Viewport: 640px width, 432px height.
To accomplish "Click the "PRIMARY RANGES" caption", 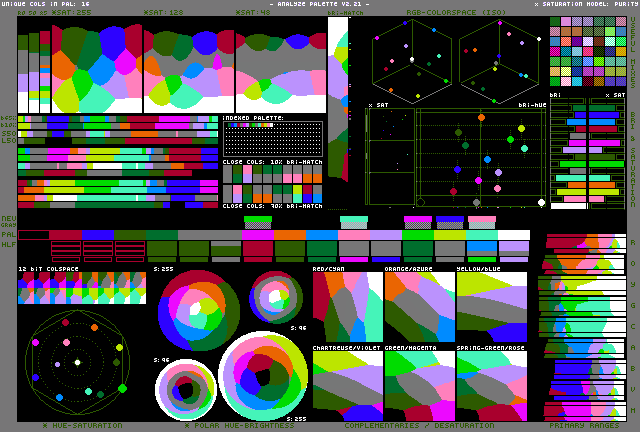I will [x=584, y=425].
